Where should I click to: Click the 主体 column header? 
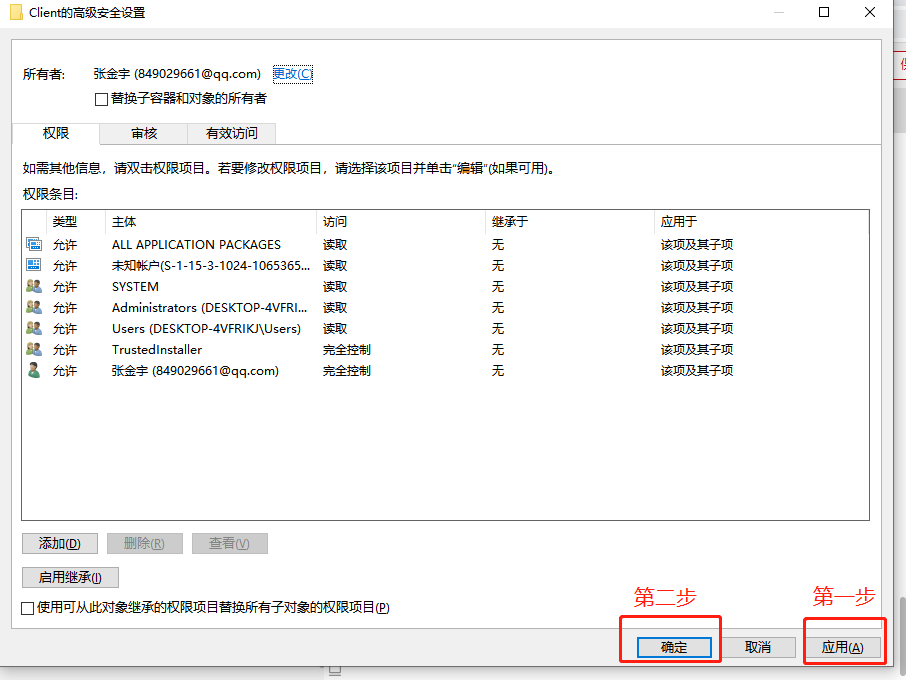[x=211, y=222]
